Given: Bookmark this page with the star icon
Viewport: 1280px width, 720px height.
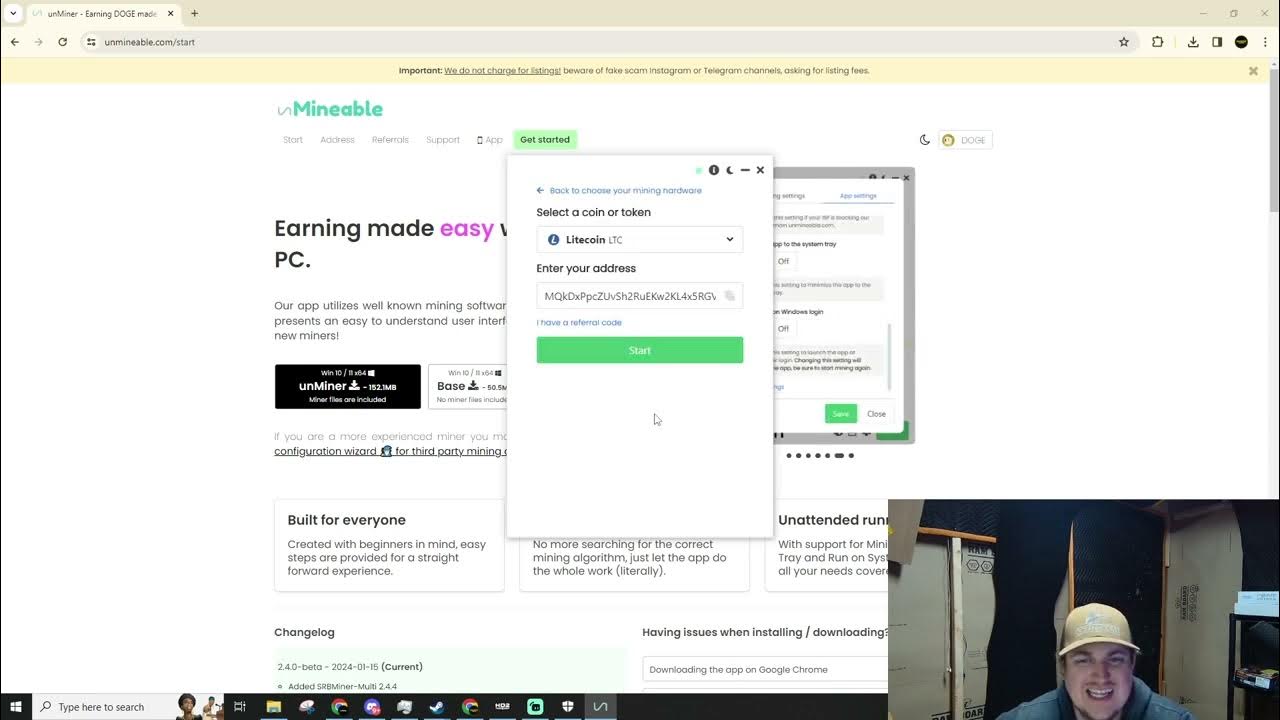Looking at the screenshot, I should [1124, 42].
